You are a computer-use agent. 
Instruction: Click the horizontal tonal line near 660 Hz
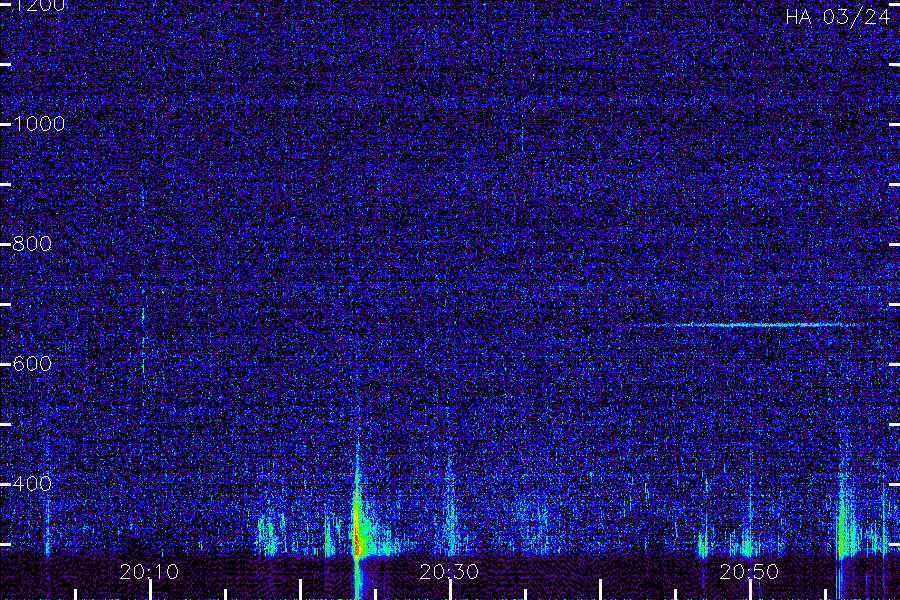(752, 325)
